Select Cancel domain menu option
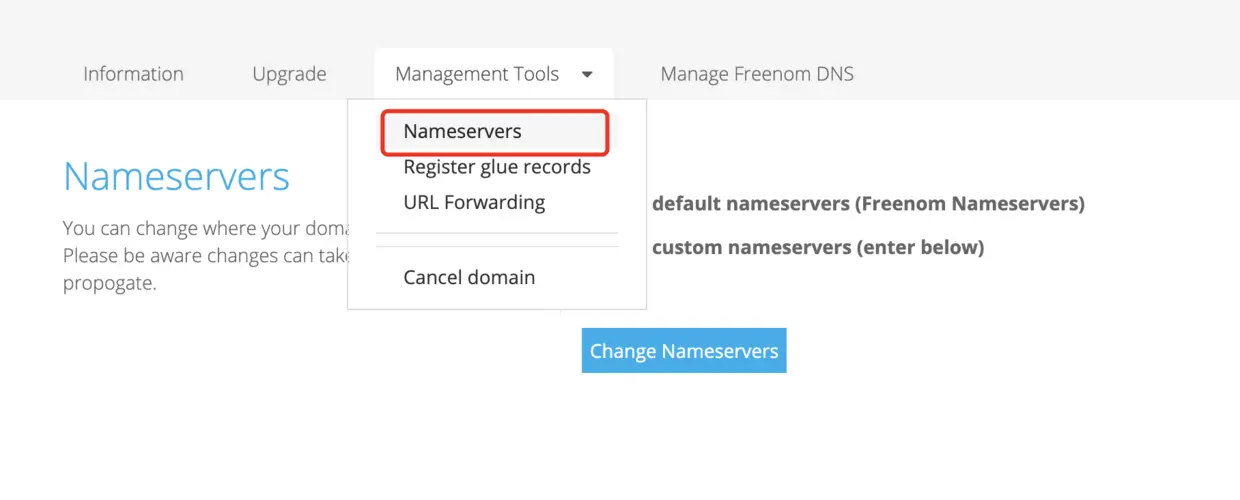 (469, 277)
